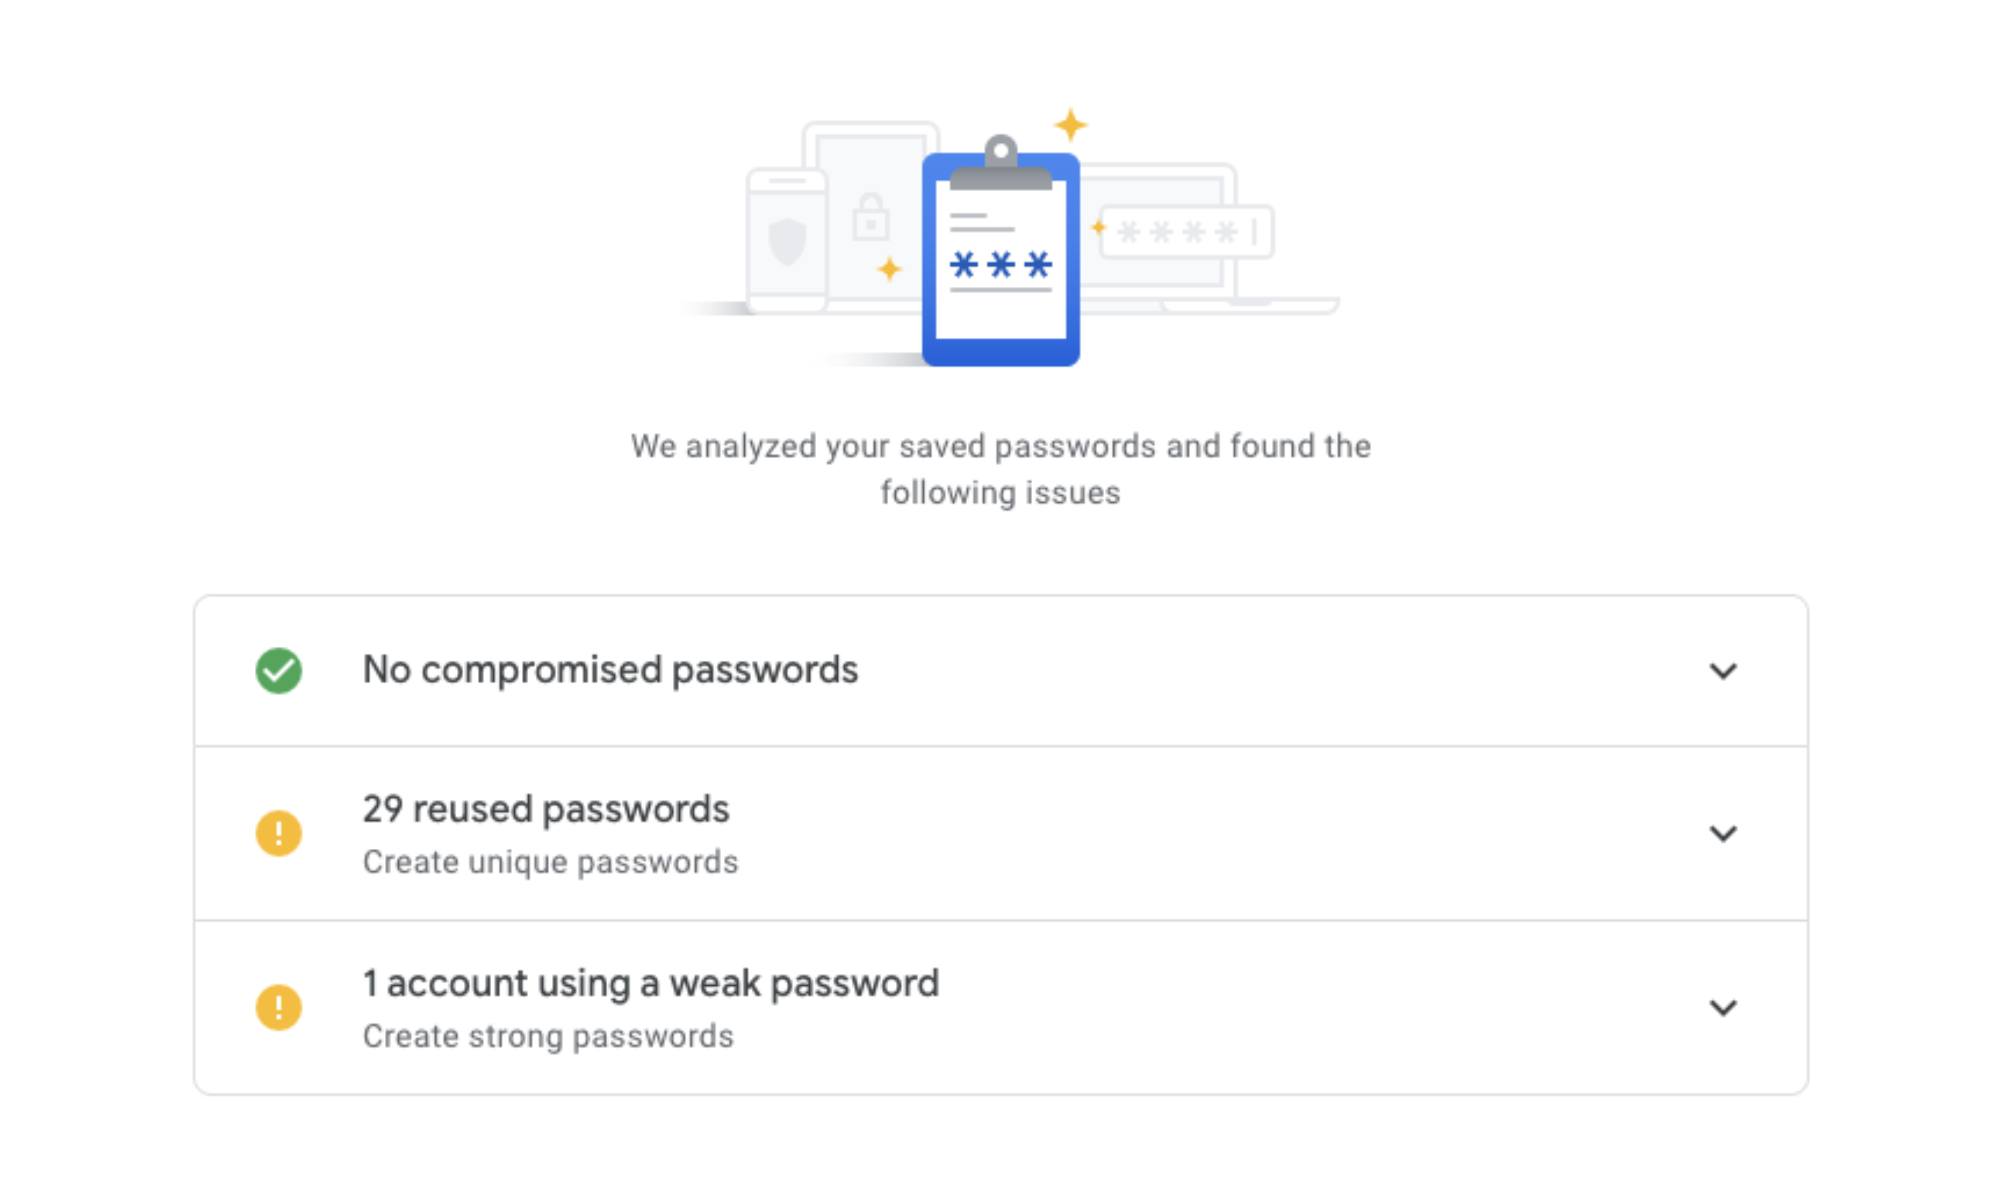Click the phone with shield illustration
2000x1200 pixels.
point(785,240)
